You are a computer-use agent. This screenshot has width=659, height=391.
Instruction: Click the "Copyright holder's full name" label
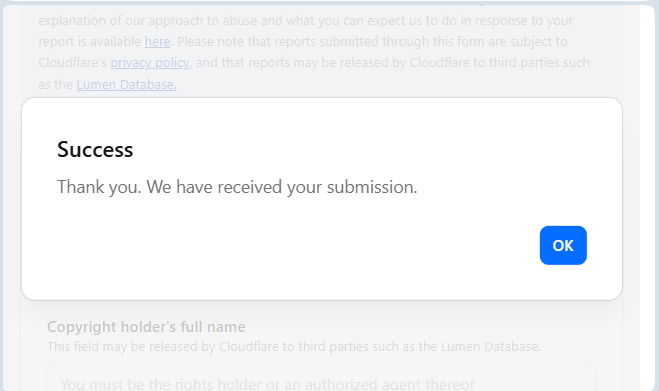(146, 327)
